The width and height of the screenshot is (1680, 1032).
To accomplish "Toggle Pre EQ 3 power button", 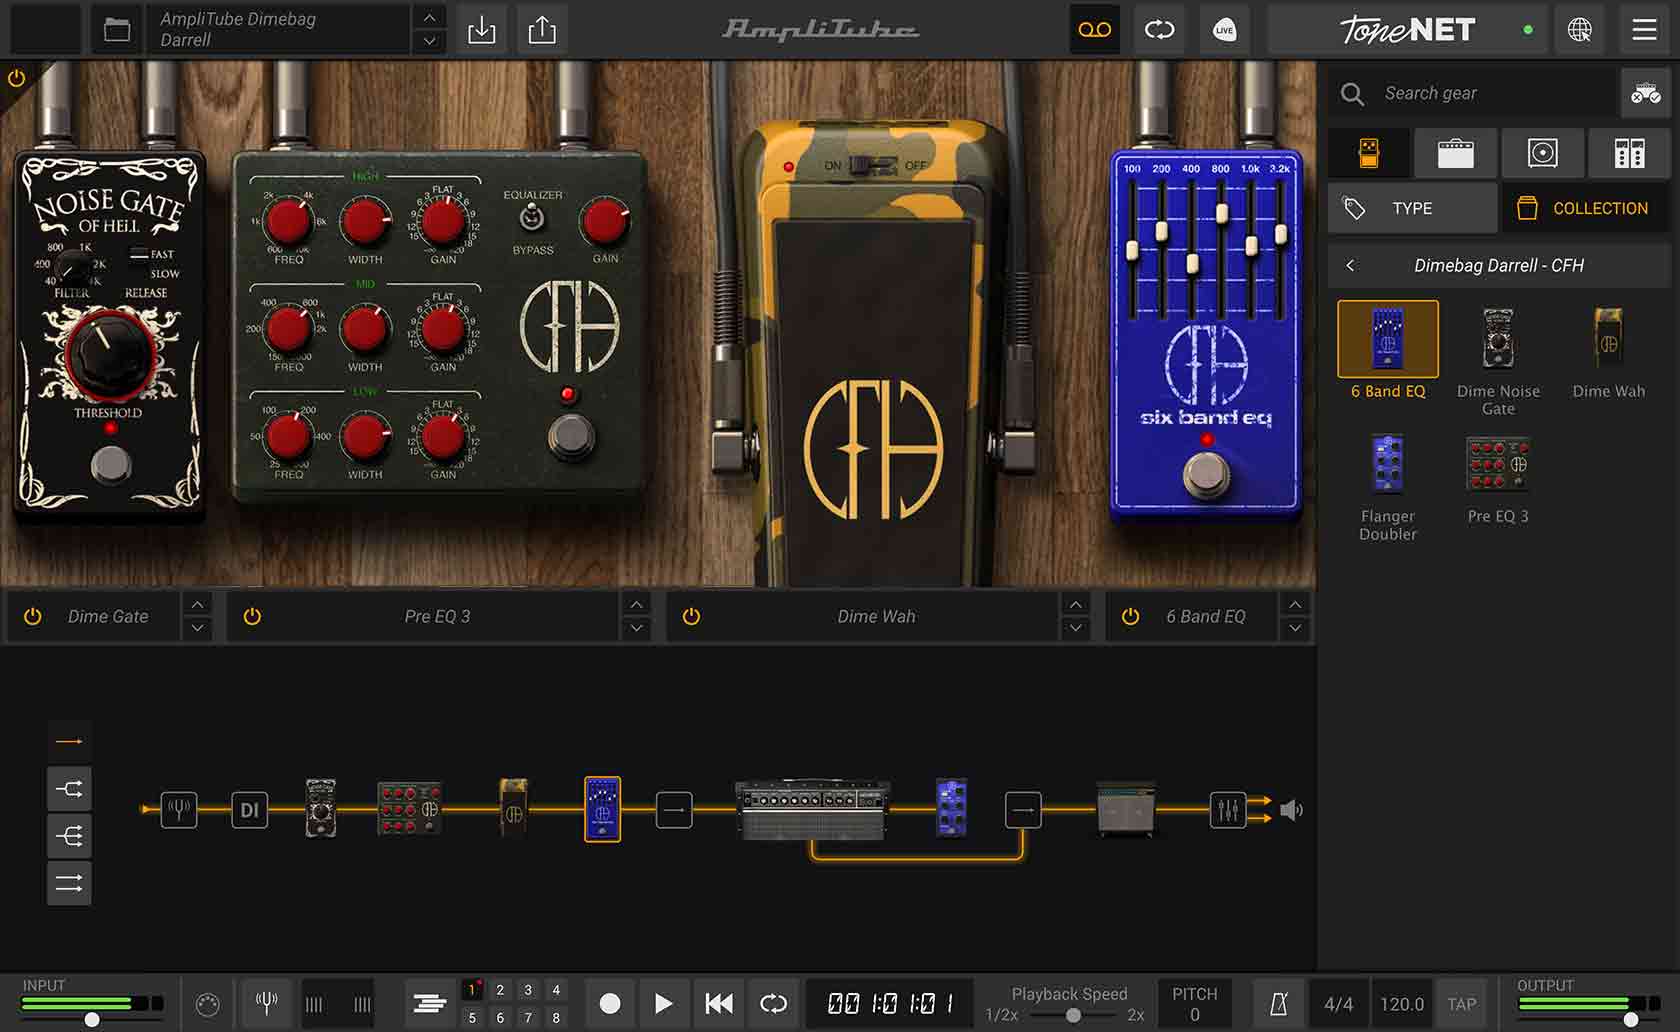I will point(252,616).
